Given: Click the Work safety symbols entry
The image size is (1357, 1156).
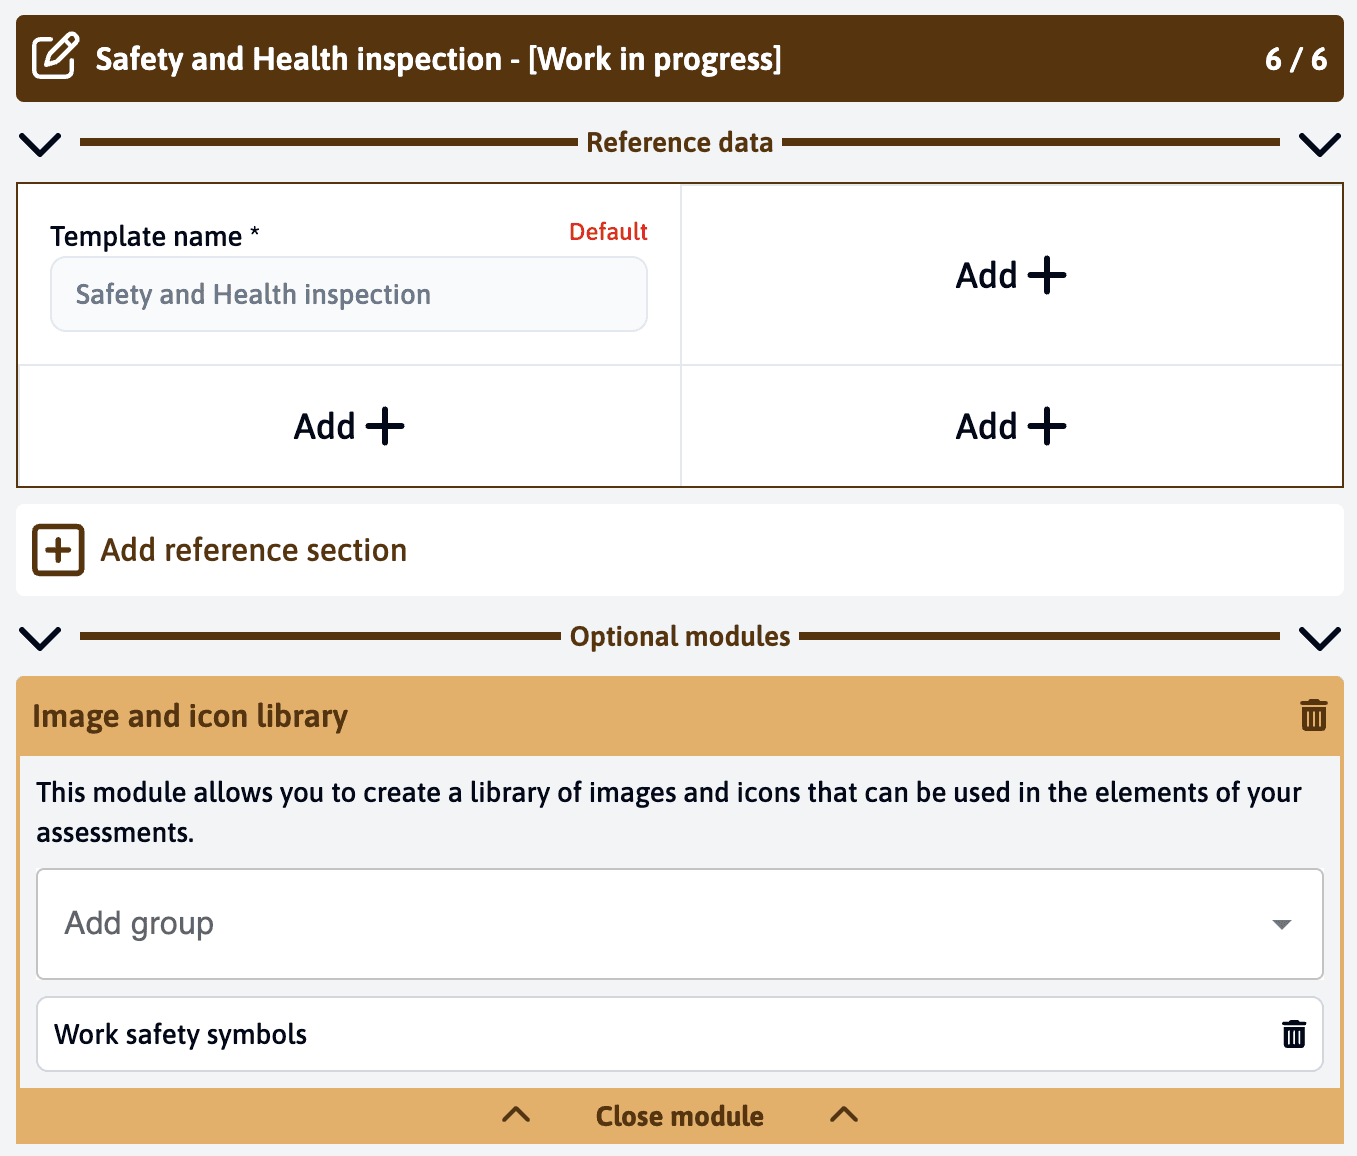Looking at the screenshot, I should pos(182,1034).
